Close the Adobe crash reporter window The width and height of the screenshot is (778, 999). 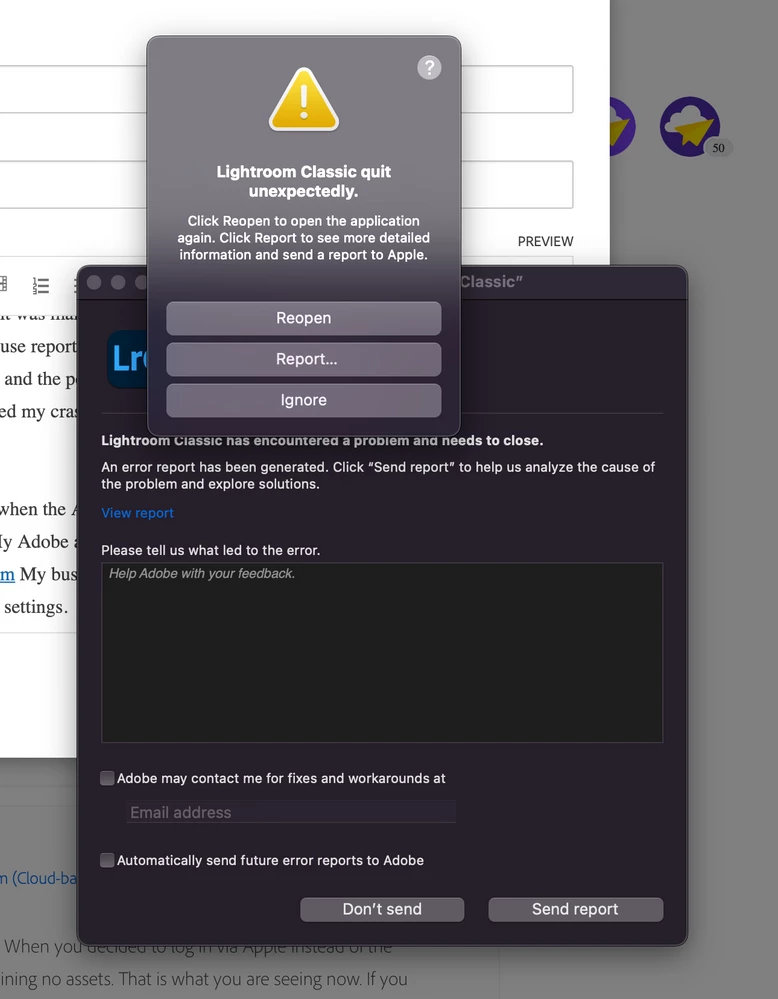(x=94, y=282)
